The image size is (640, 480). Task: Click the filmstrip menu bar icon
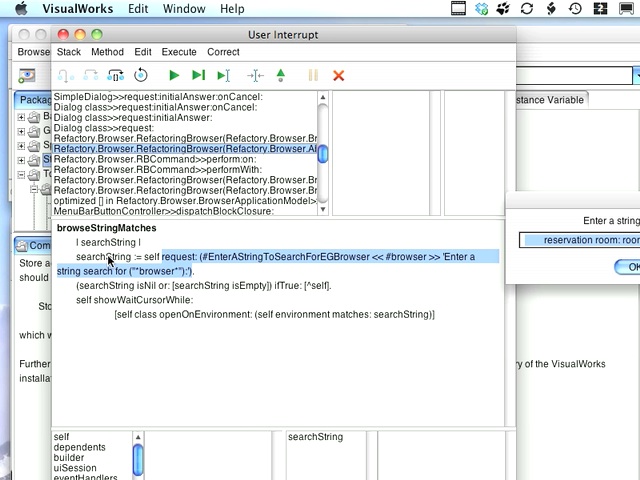458,9
